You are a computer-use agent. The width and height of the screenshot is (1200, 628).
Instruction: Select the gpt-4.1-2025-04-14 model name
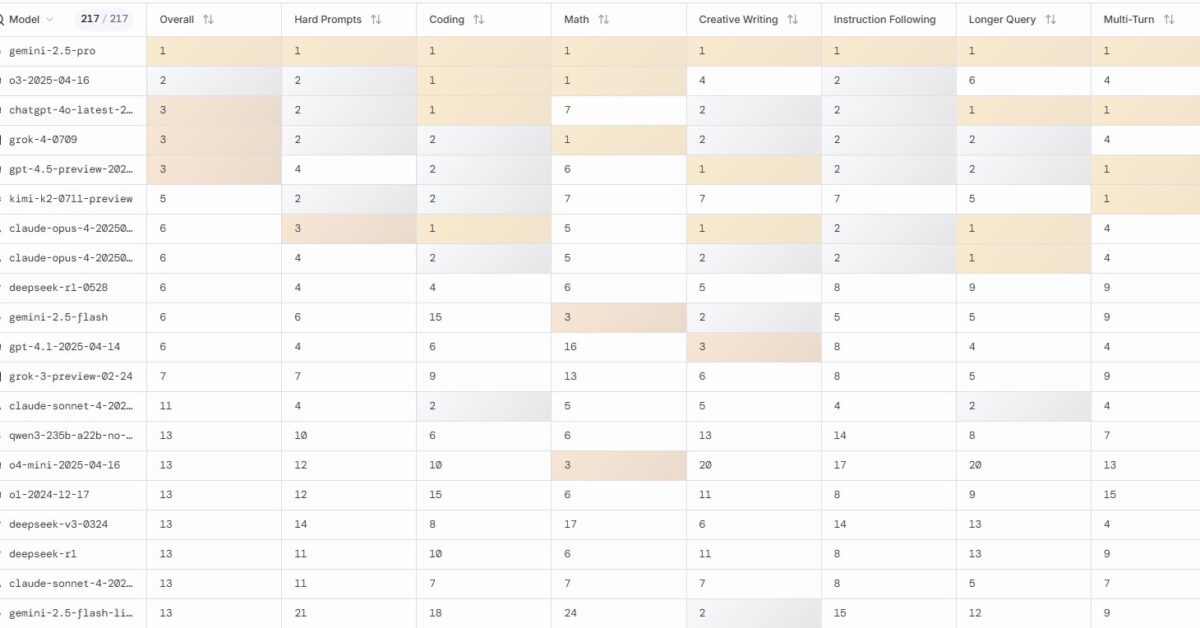[65, 347]
